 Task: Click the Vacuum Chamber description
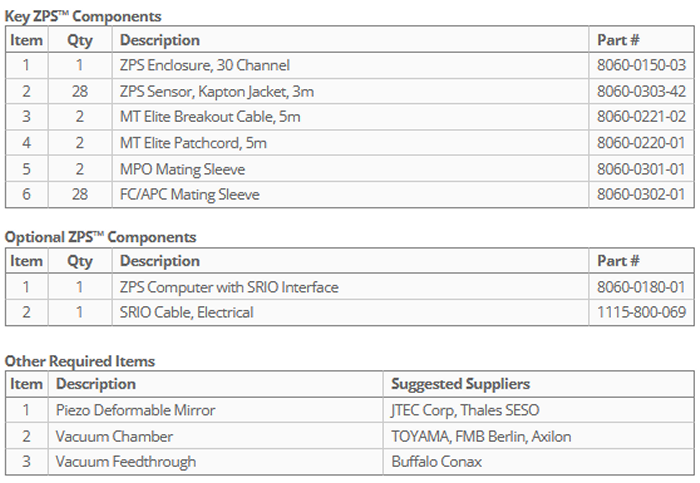click(114, 436)
